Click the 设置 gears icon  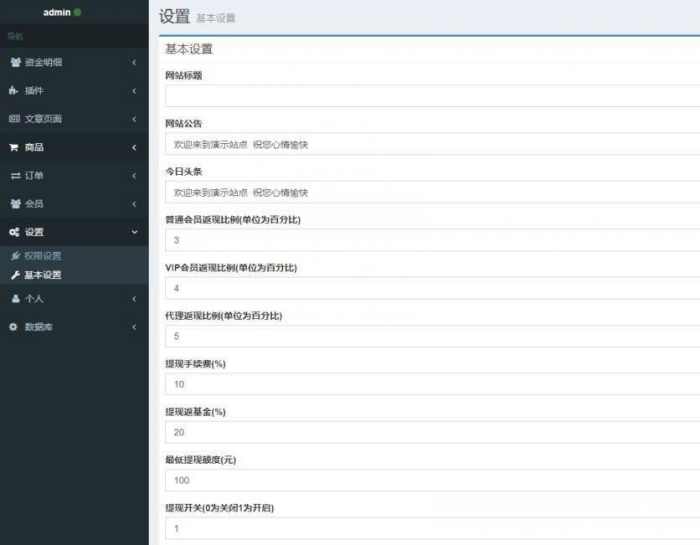tap(14, 232)
